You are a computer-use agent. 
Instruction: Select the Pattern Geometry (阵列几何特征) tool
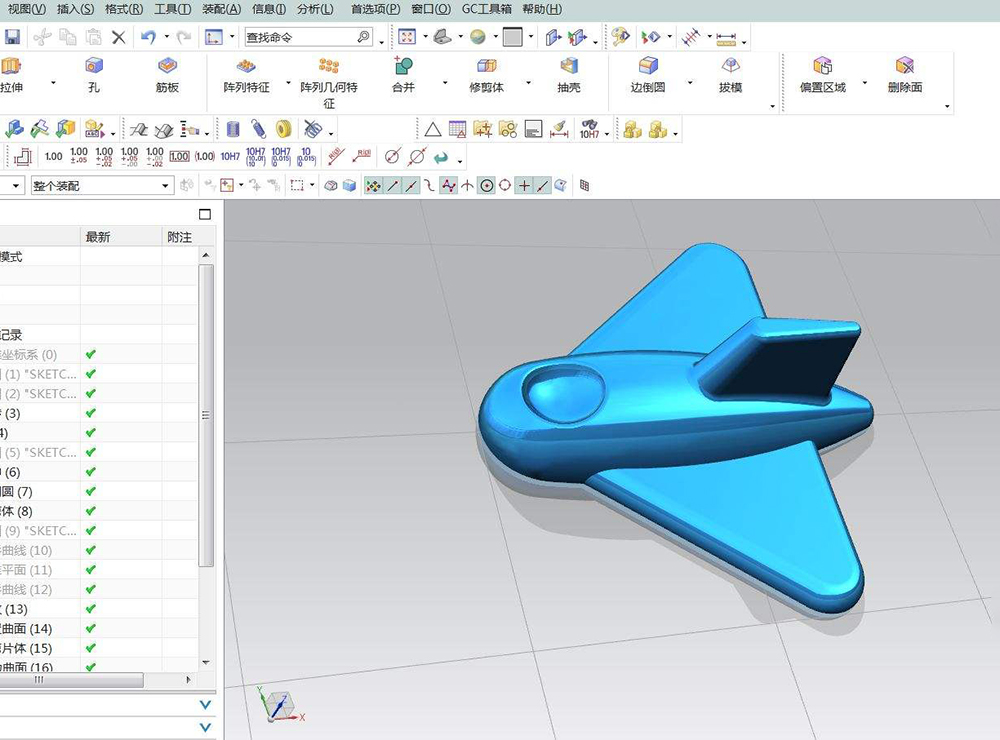coord(328,83)
